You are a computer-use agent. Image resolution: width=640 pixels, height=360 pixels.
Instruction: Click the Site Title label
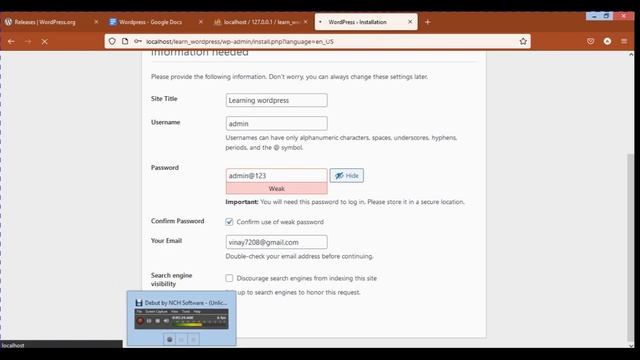click(164, 98)
